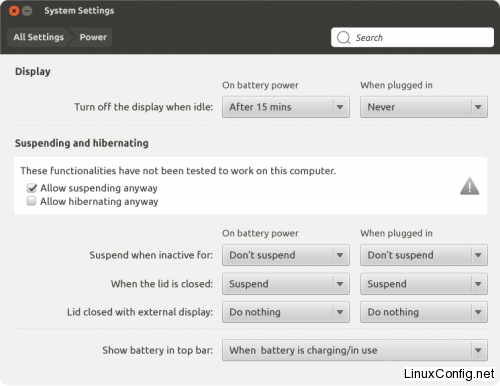The height and width of the screenshot is (386, 500).
Task: Click the 'When the lid is closed:' label
Action: (162, 284)
